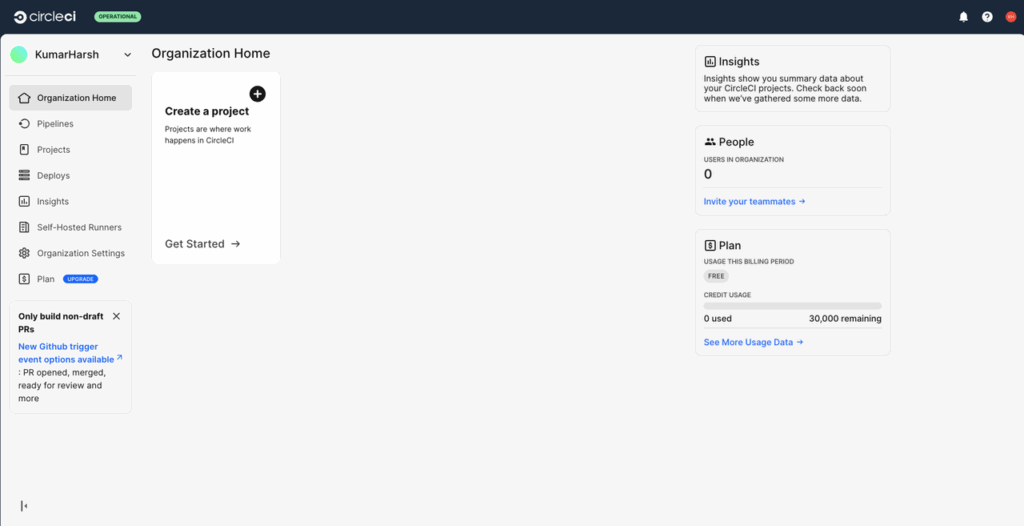Click the Create a project heading

(206, 111)
